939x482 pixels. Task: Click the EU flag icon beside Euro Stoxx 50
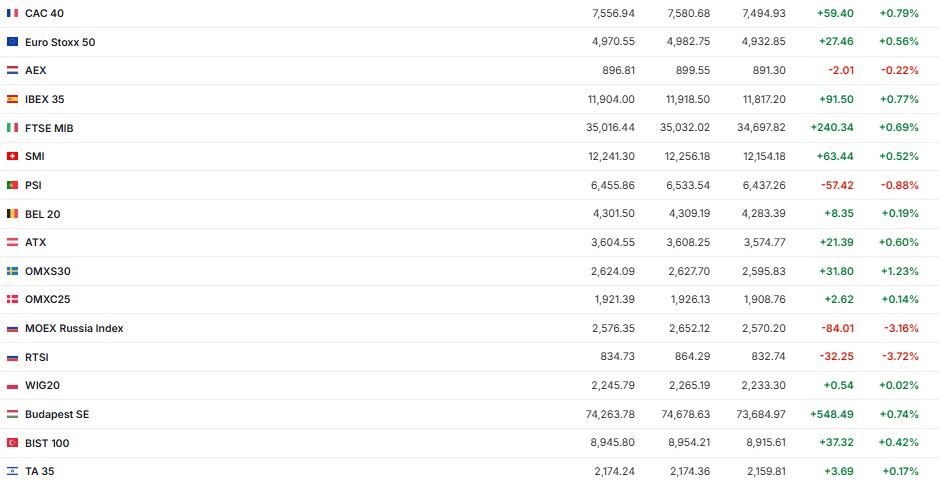(12, 42)
